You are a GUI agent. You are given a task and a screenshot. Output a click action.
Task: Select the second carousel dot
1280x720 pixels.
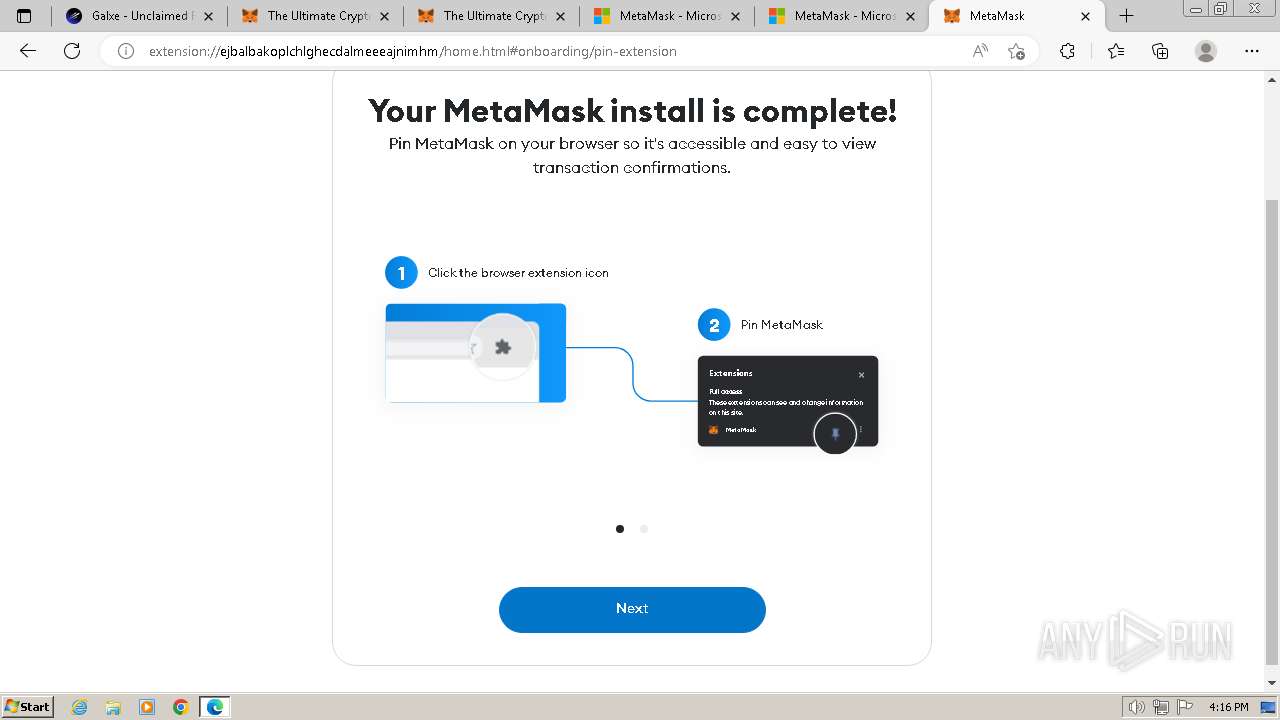point(644,529)
